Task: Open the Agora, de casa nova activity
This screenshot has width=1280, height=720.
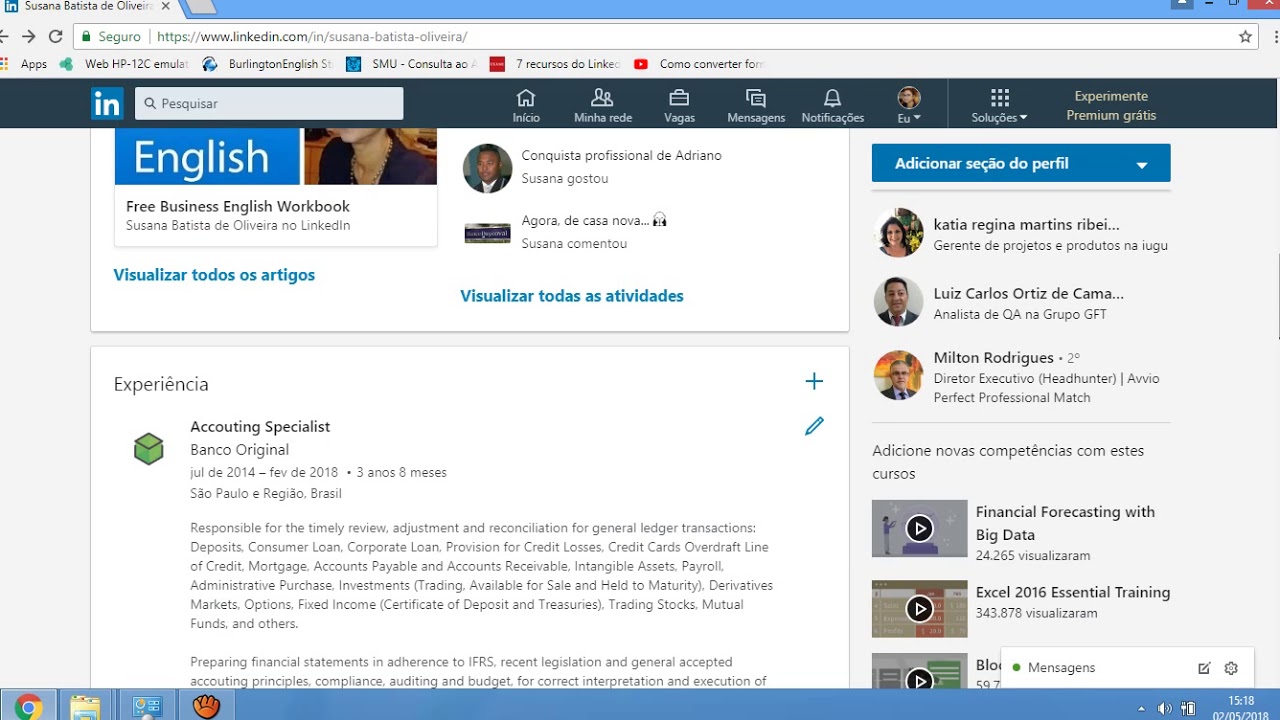Action: [594, 220]
